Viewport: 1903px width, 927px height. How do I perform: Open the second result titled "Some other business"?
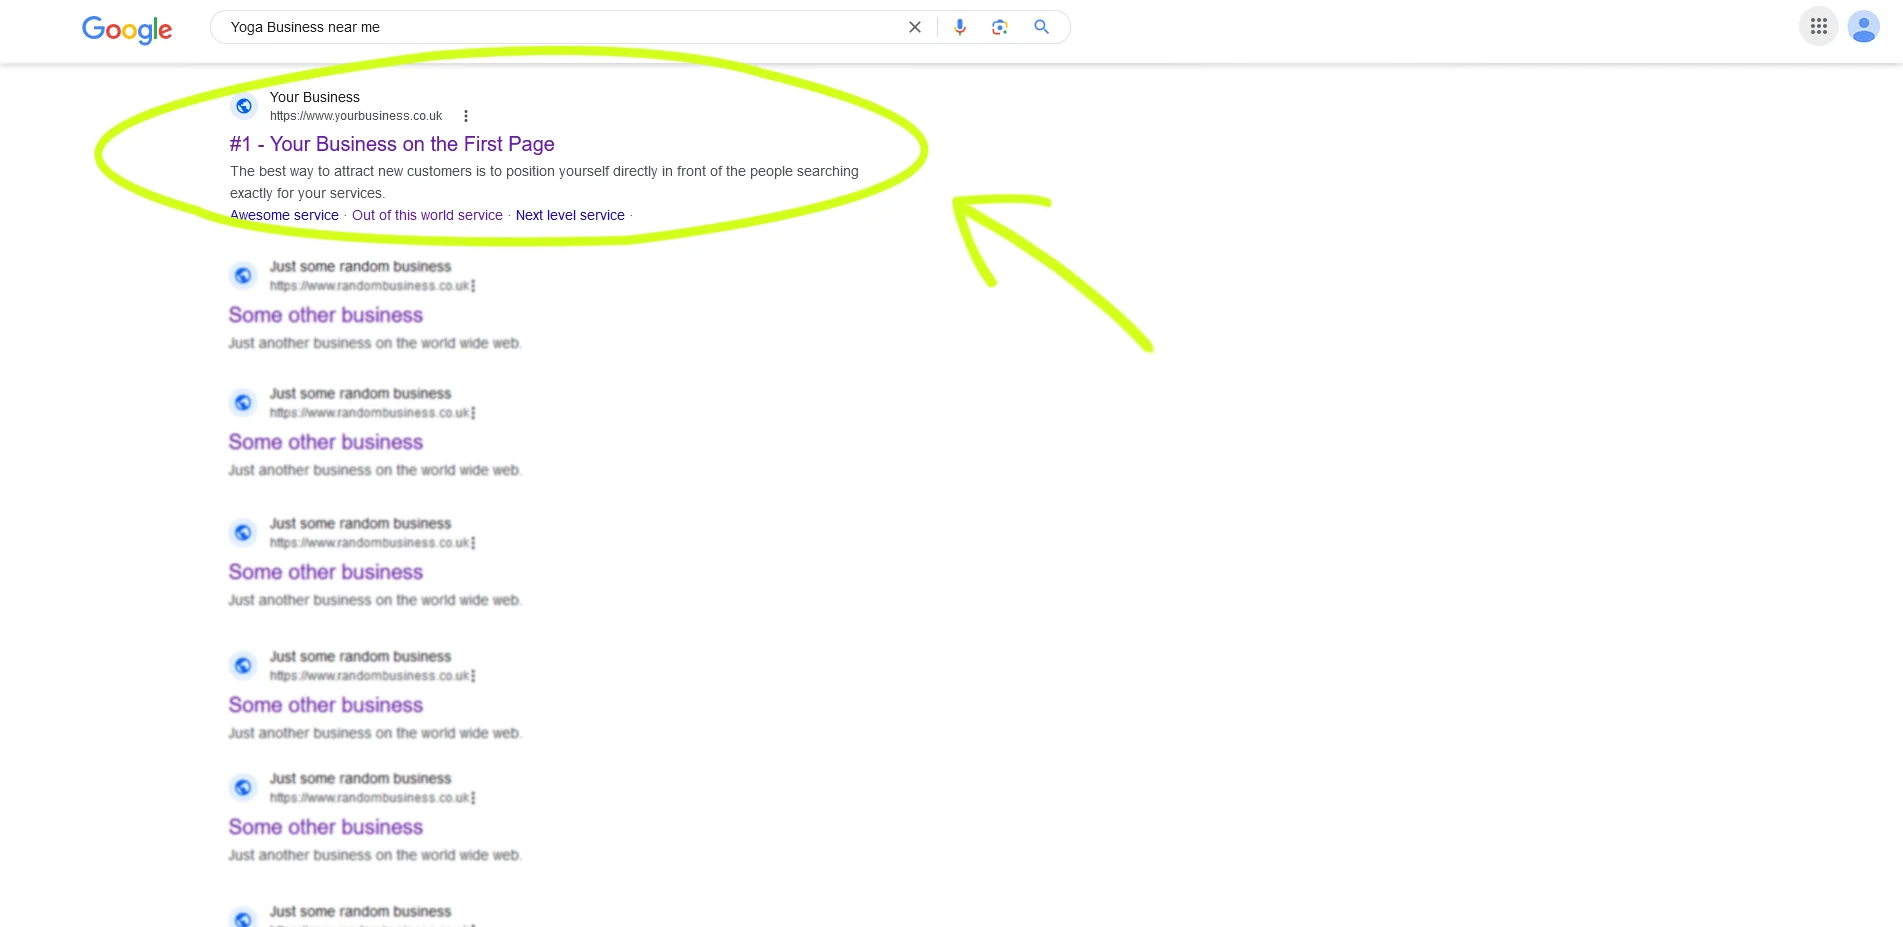point(326,315)
